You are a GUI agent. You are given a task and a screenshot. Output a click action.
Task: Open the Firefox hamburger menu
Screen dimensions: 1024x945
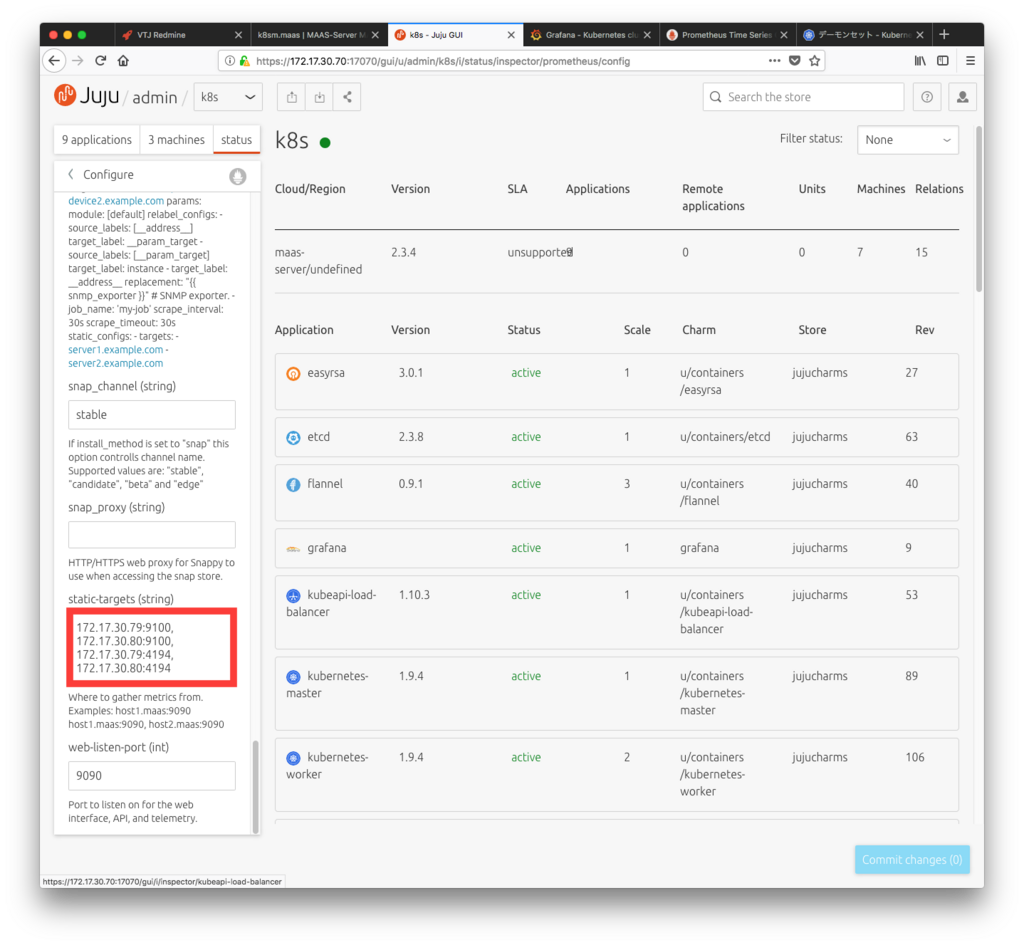click(x=970, y=61)
